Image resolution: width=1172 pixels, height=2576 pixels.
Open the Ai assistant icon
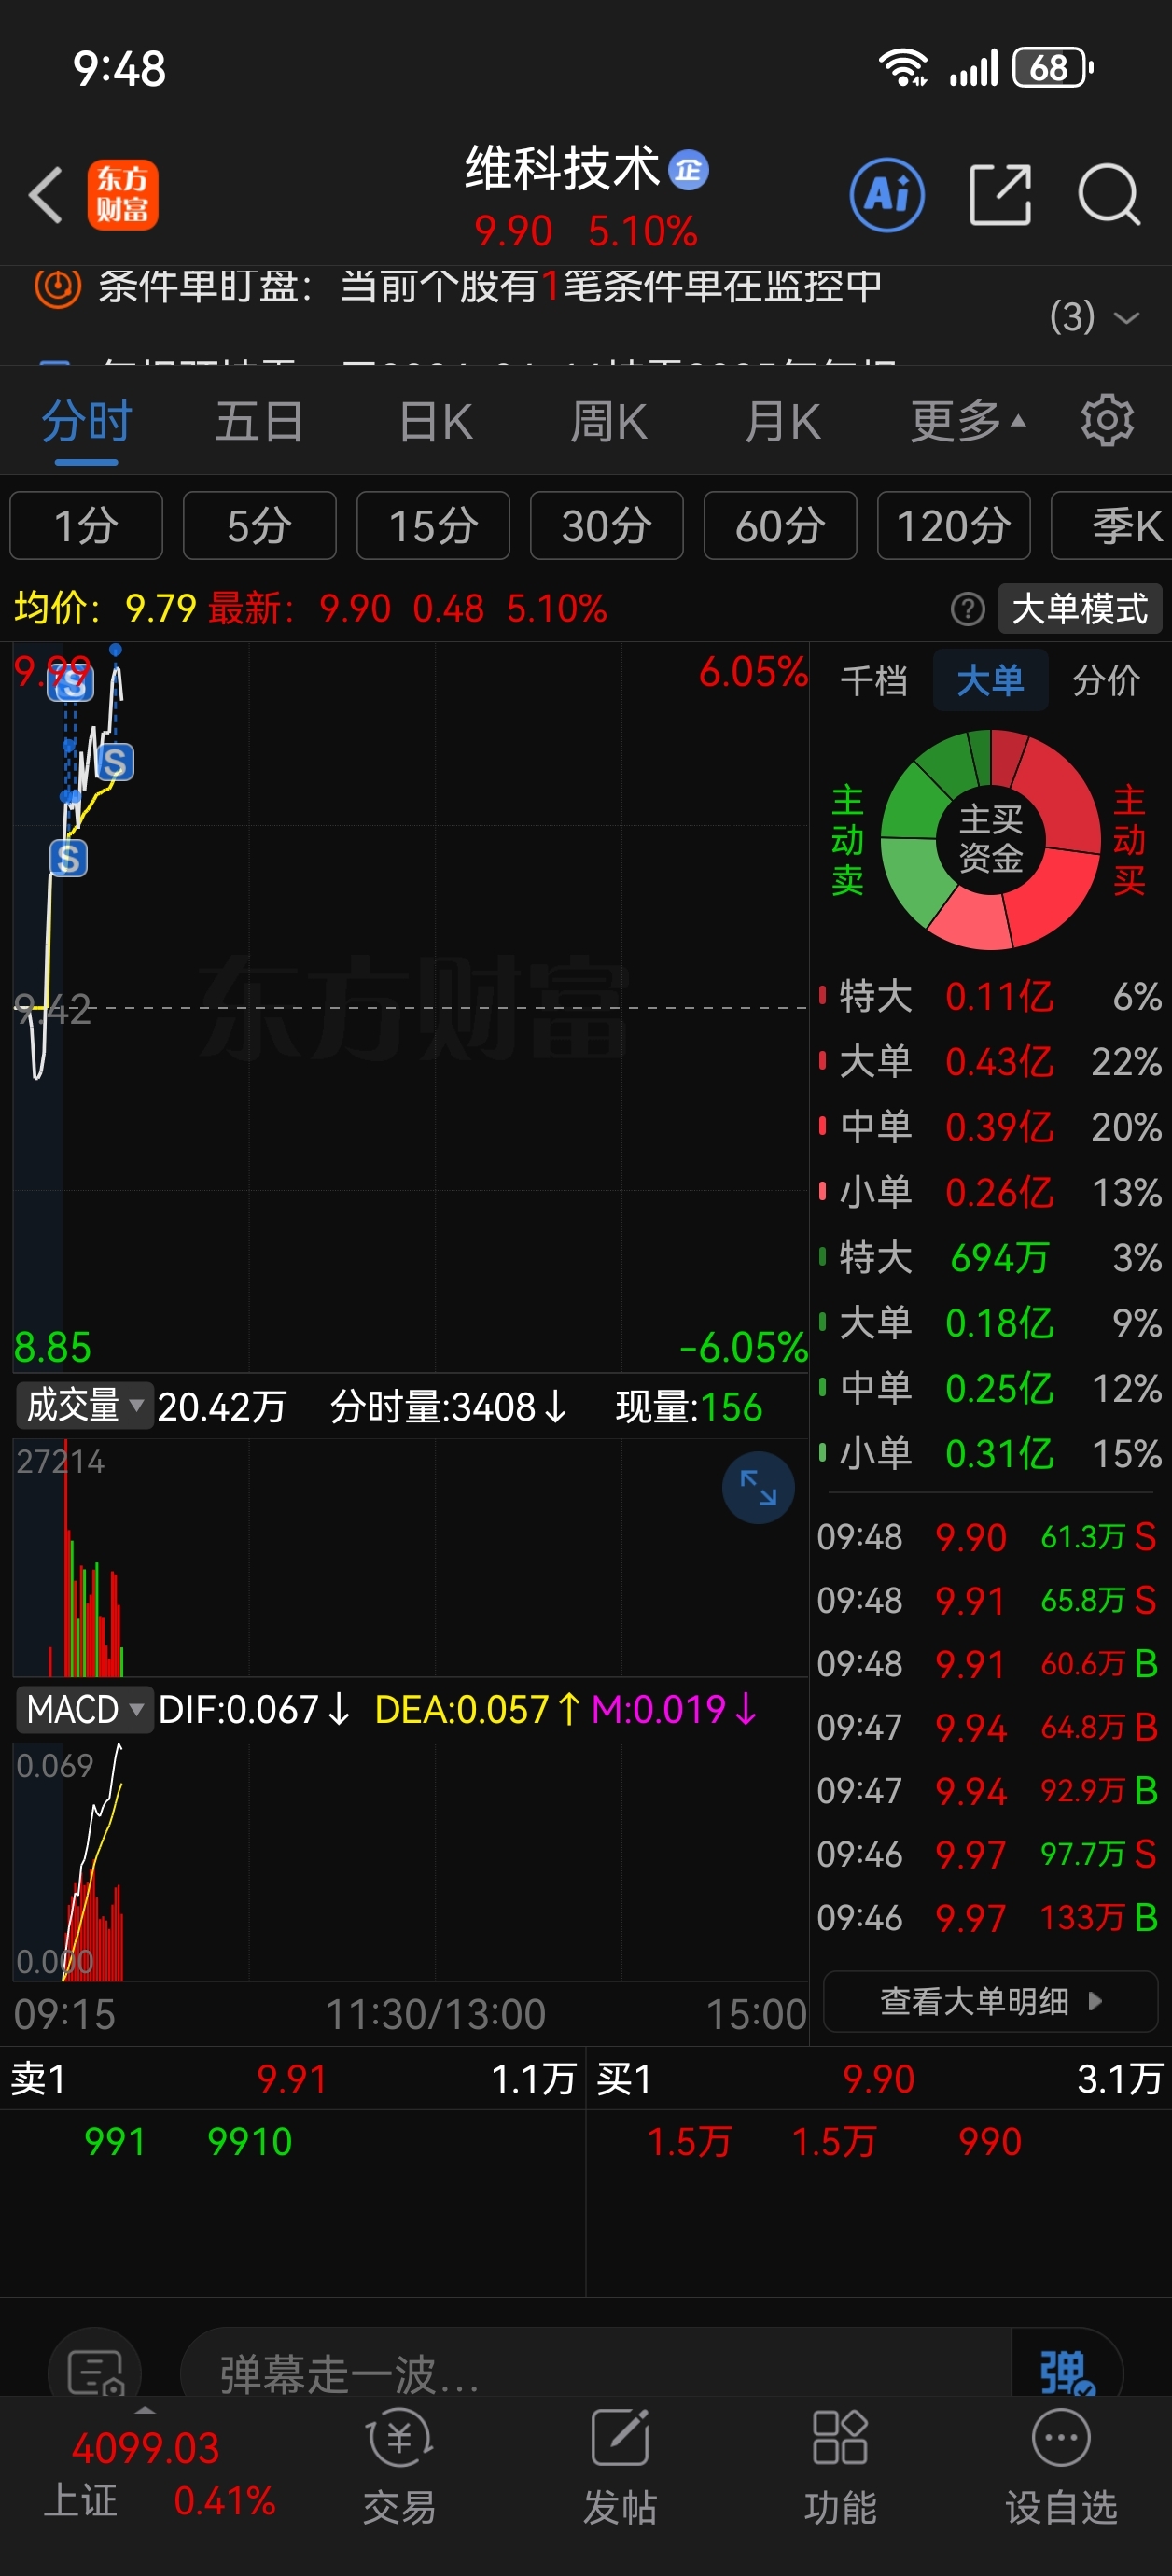tap(887, 195)
